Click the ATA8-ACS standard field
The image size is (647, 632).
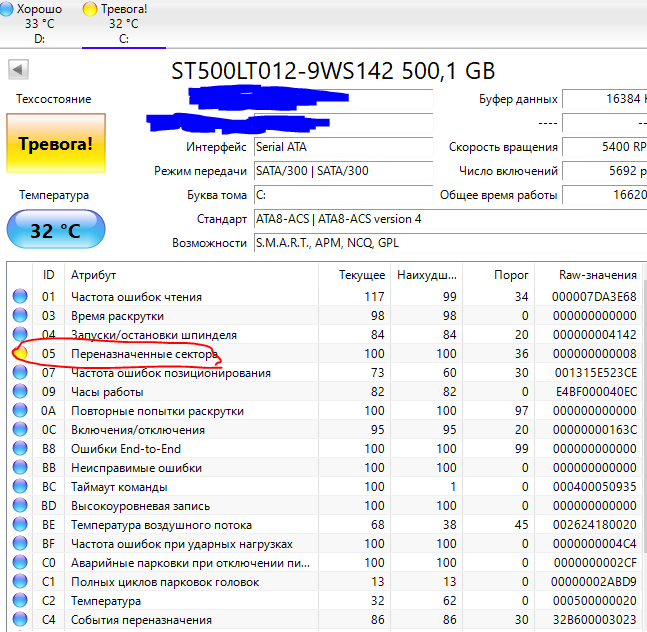coord(450,219)
